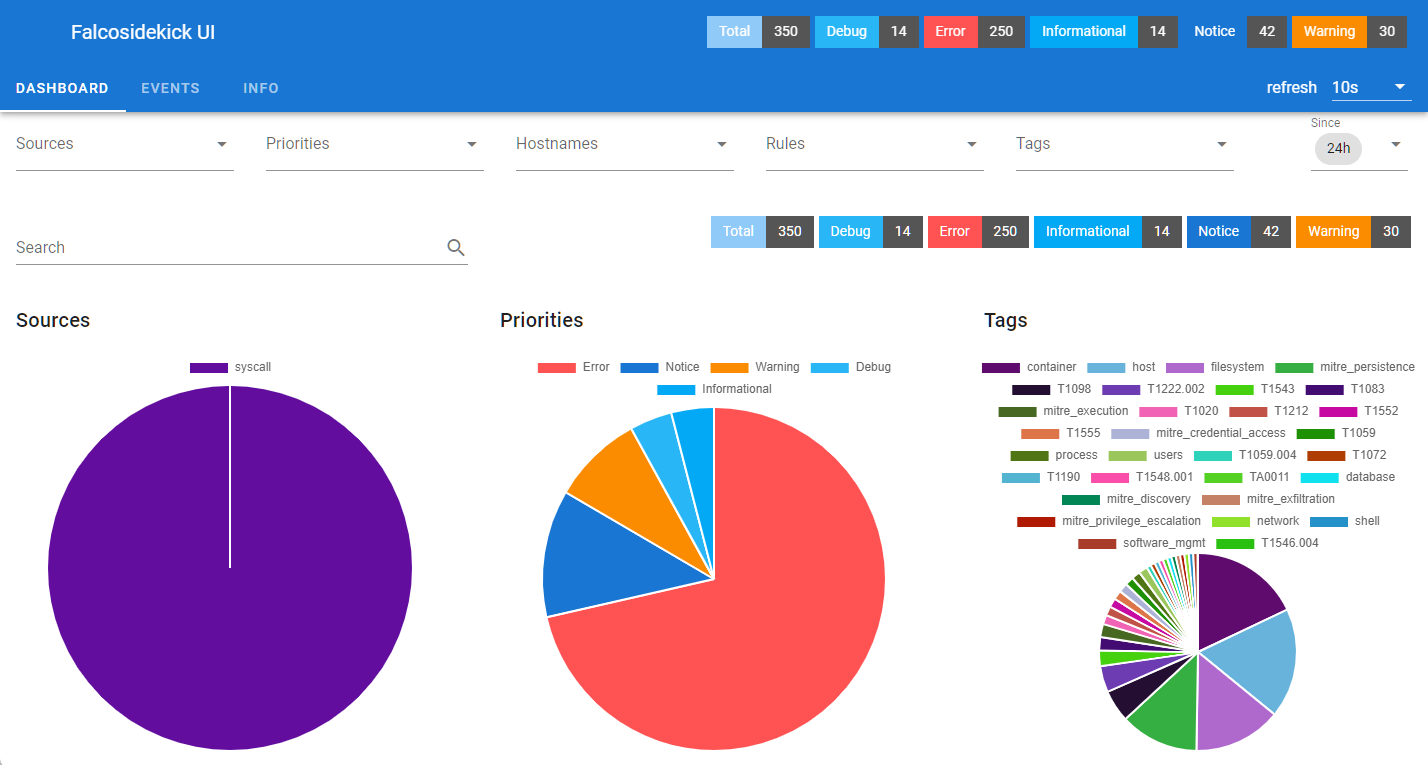The image size is (1428, 765).
Task: Toggle the T1222.002 tag legend entry
Action: pos(1153,389)
